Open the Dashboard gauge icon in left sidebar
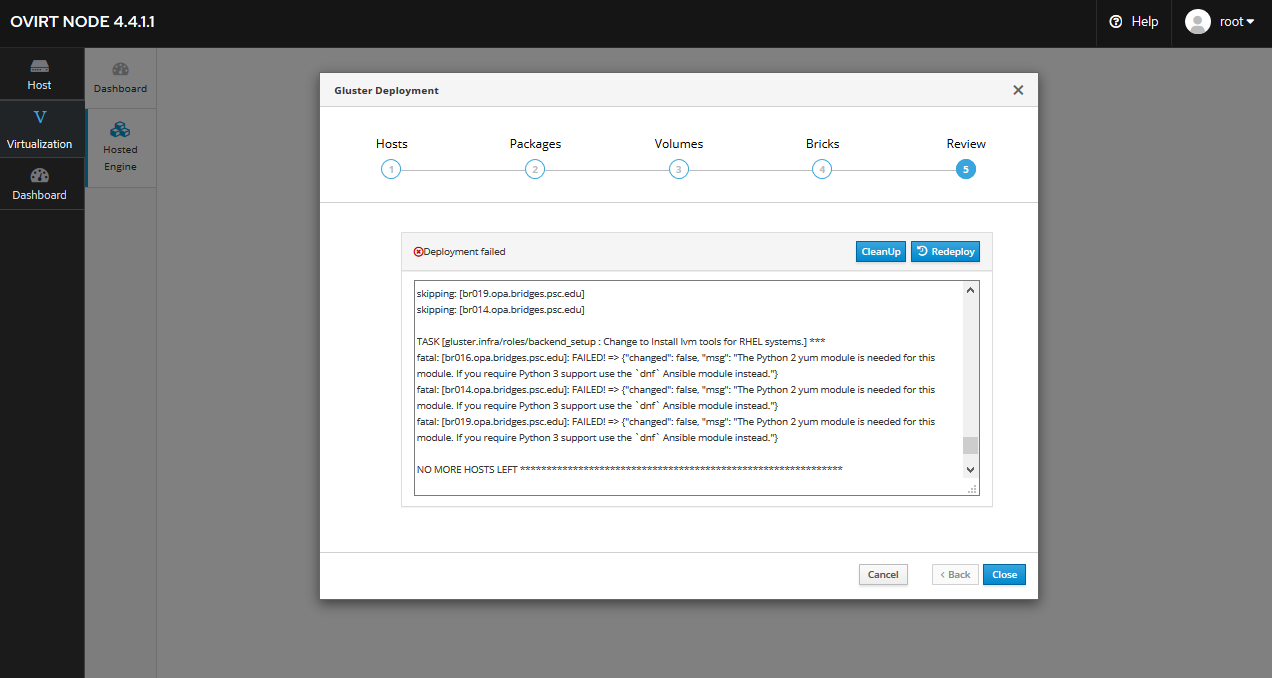Screen dimensions: 1272x678 pyautogui.click(x=40, y=176)
